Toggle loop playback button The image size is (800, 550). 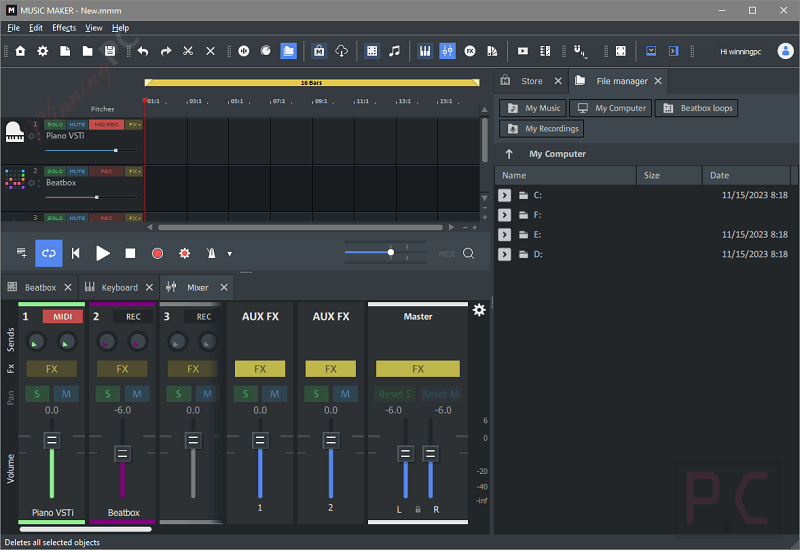pyautogui.click(x=48, y=253)
